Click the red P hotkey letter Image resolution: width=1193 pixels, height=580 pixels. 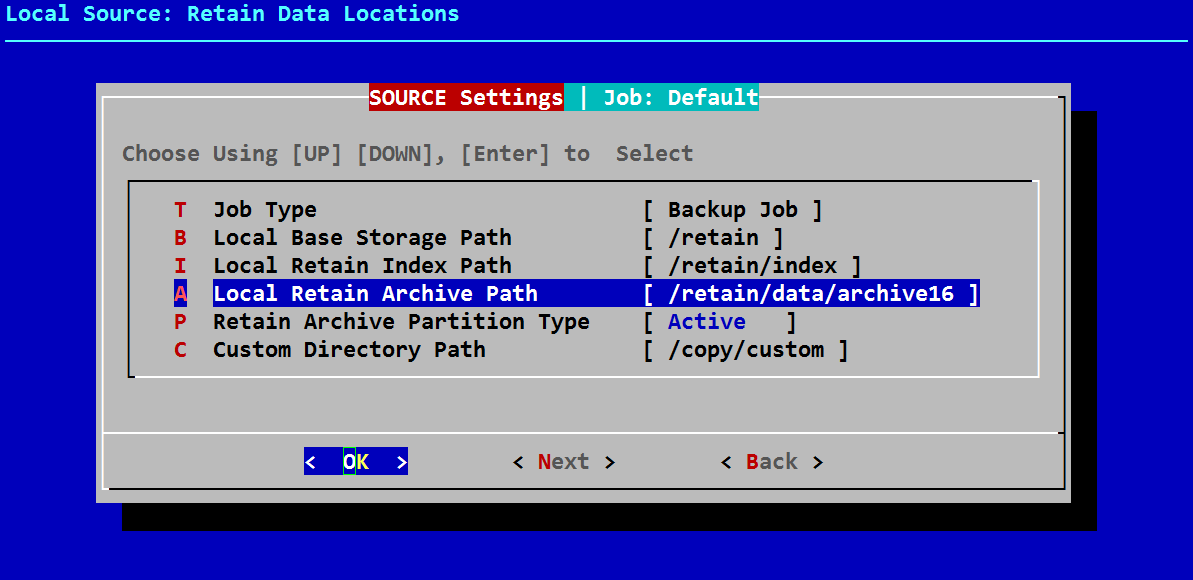180,322
